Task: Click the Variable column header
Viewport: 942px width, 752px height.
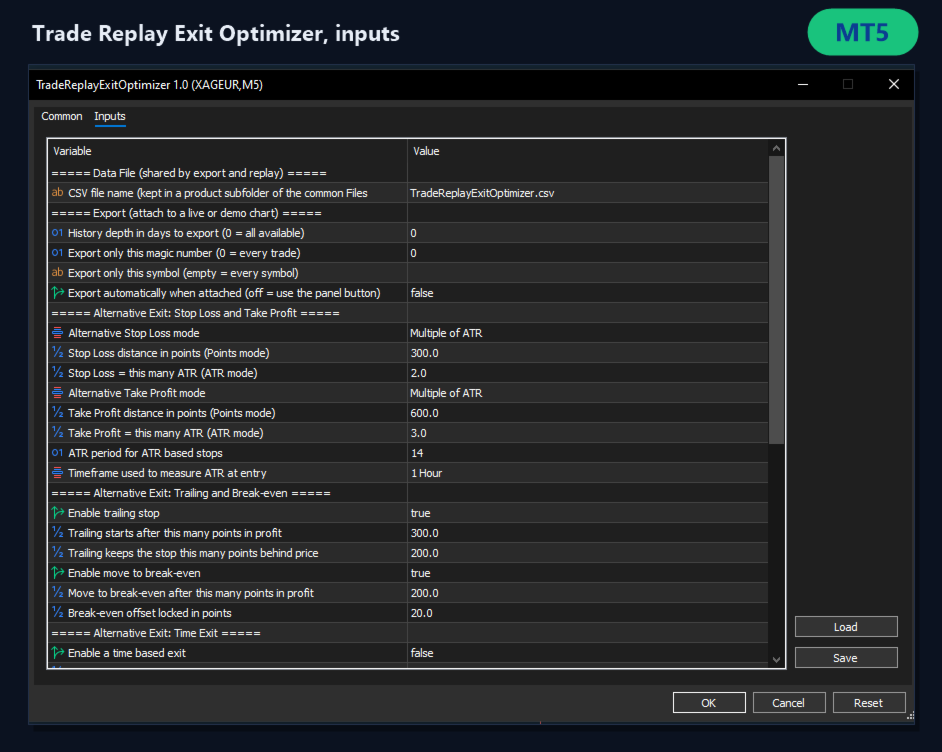Action: pos(228,151)
